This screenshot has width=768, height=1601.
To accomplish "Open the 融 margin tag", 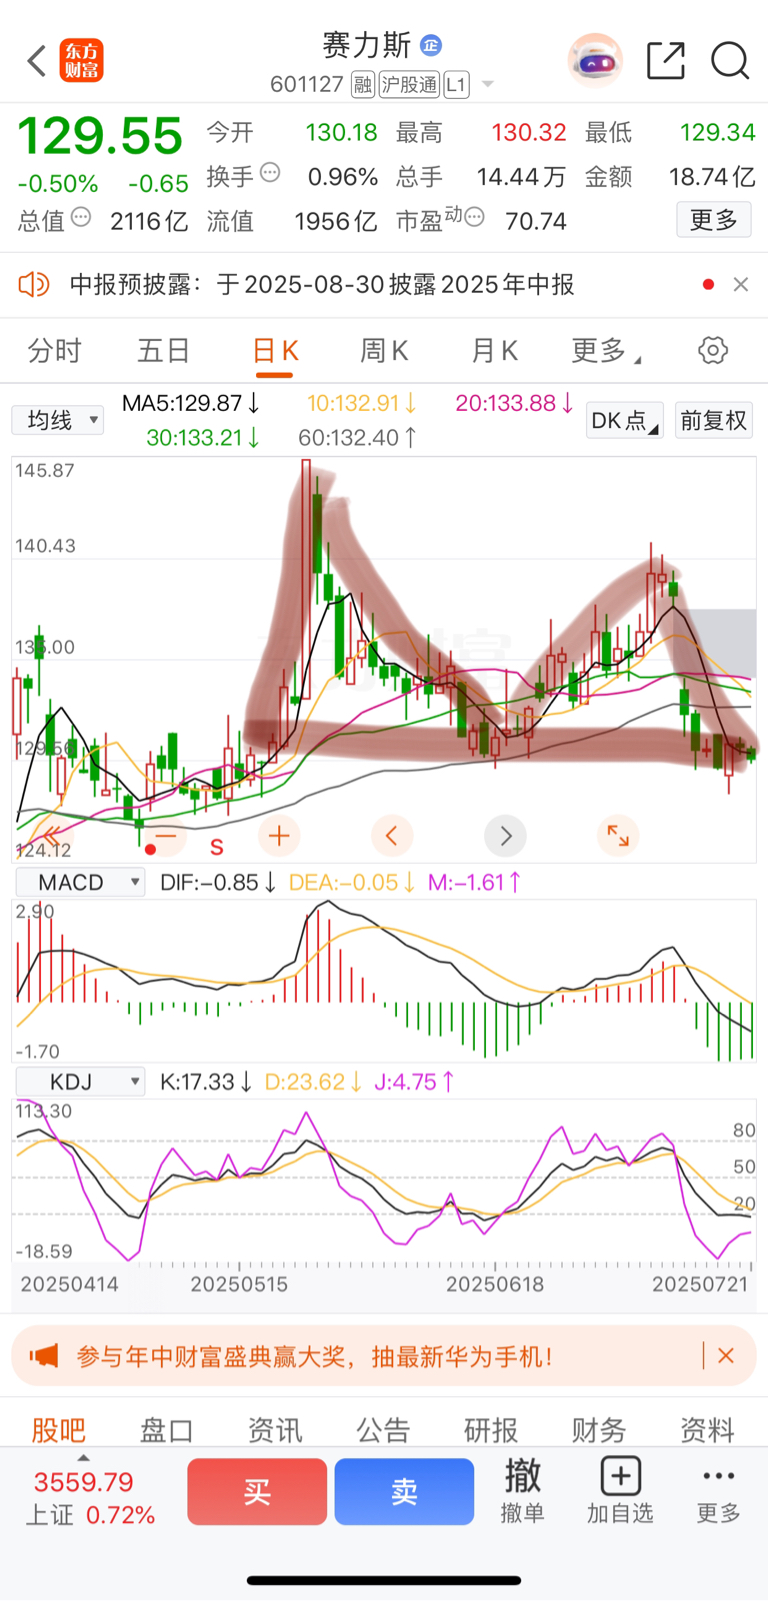I will tap(362, 85).
